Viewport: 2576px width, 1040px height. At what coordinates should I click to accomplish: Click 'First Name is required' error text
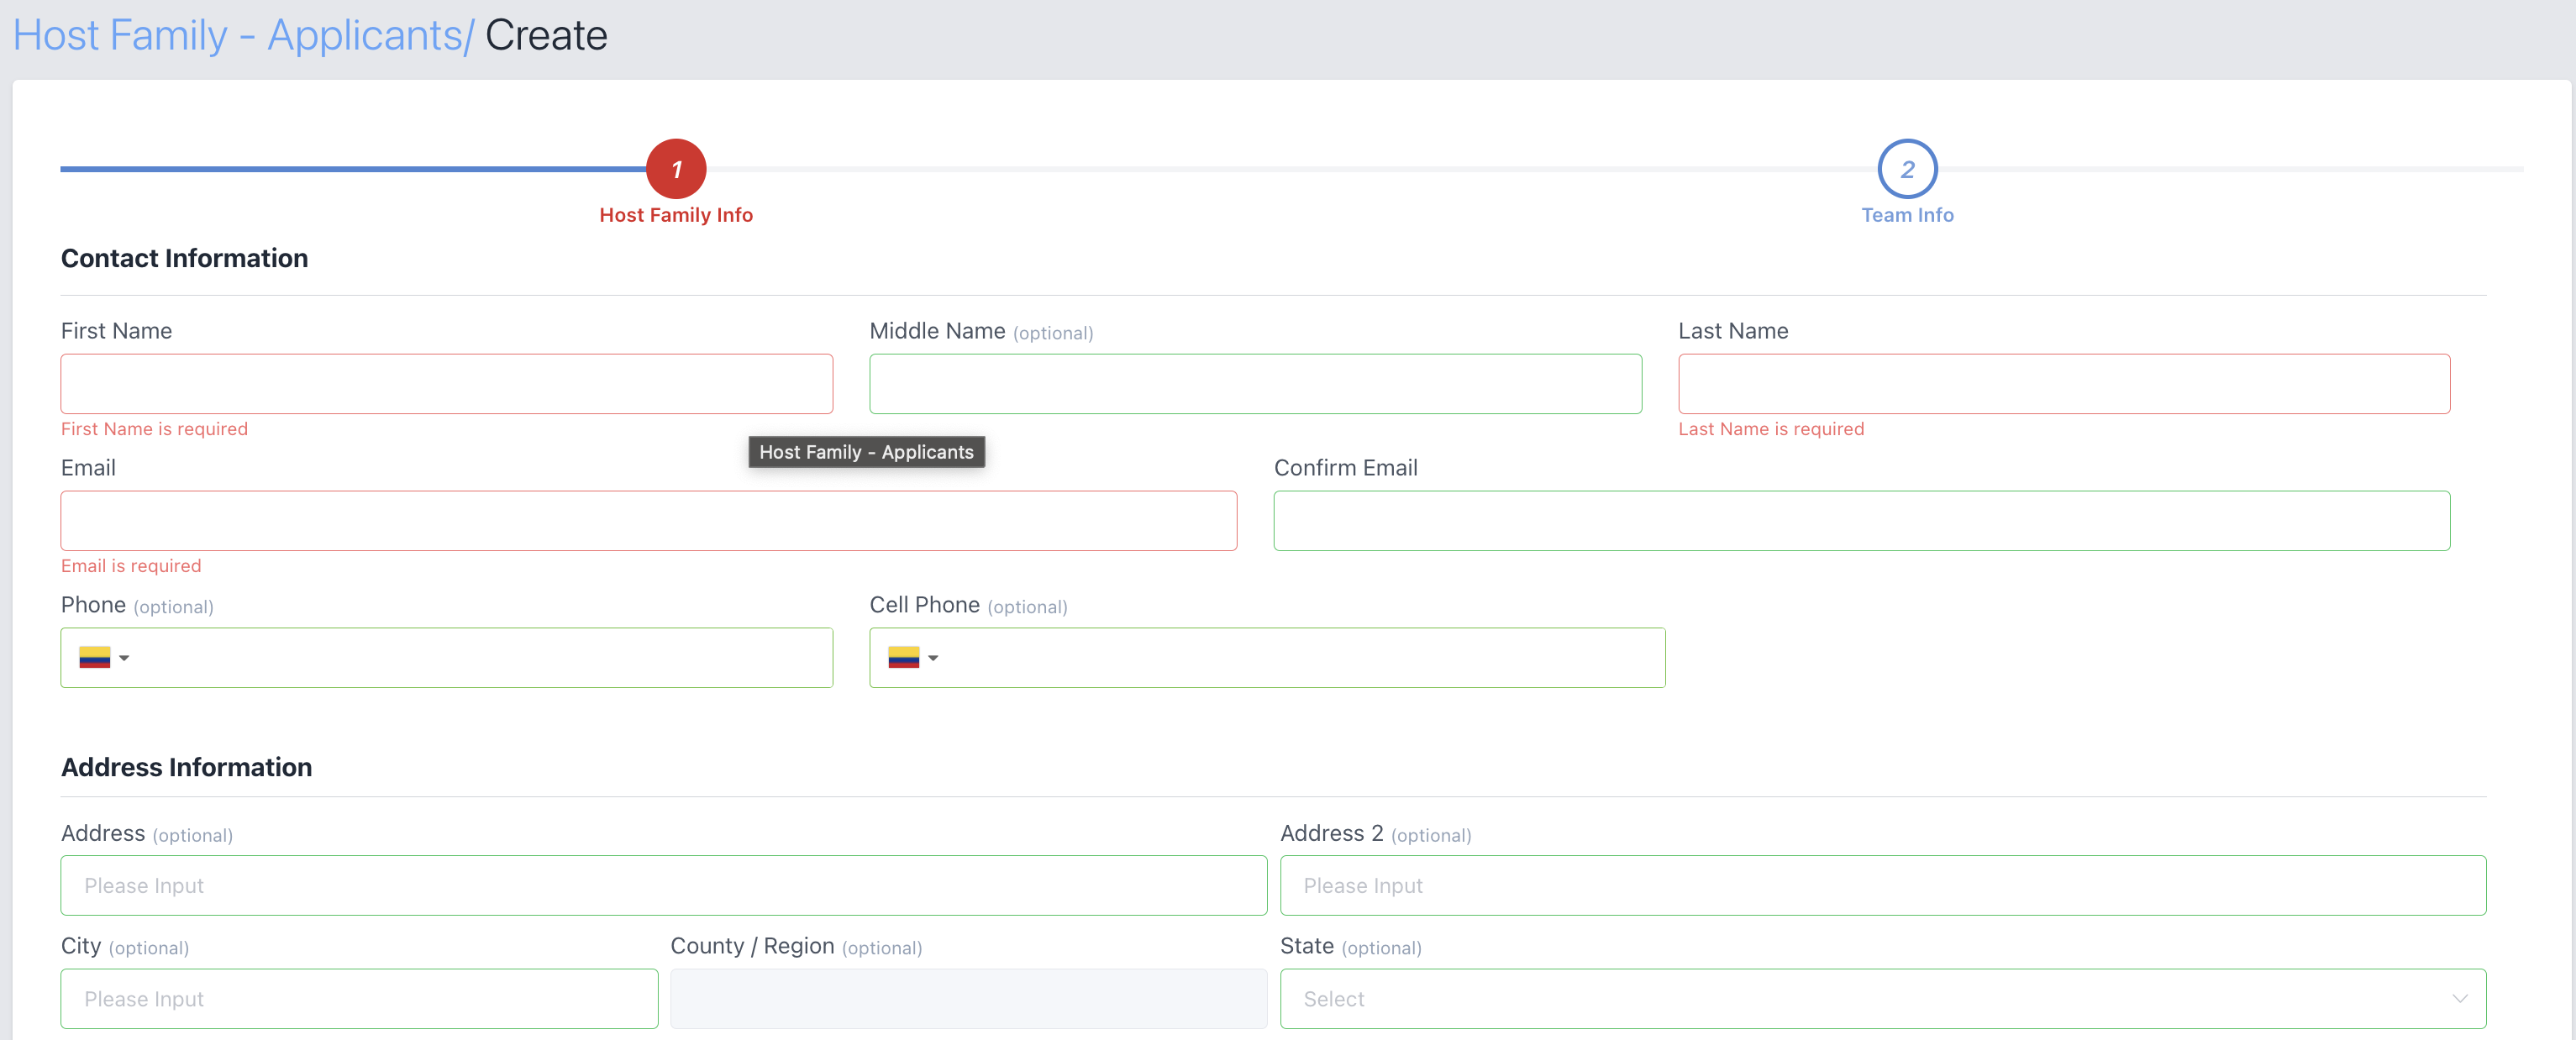pyautogui.click(x=154, y=429)
